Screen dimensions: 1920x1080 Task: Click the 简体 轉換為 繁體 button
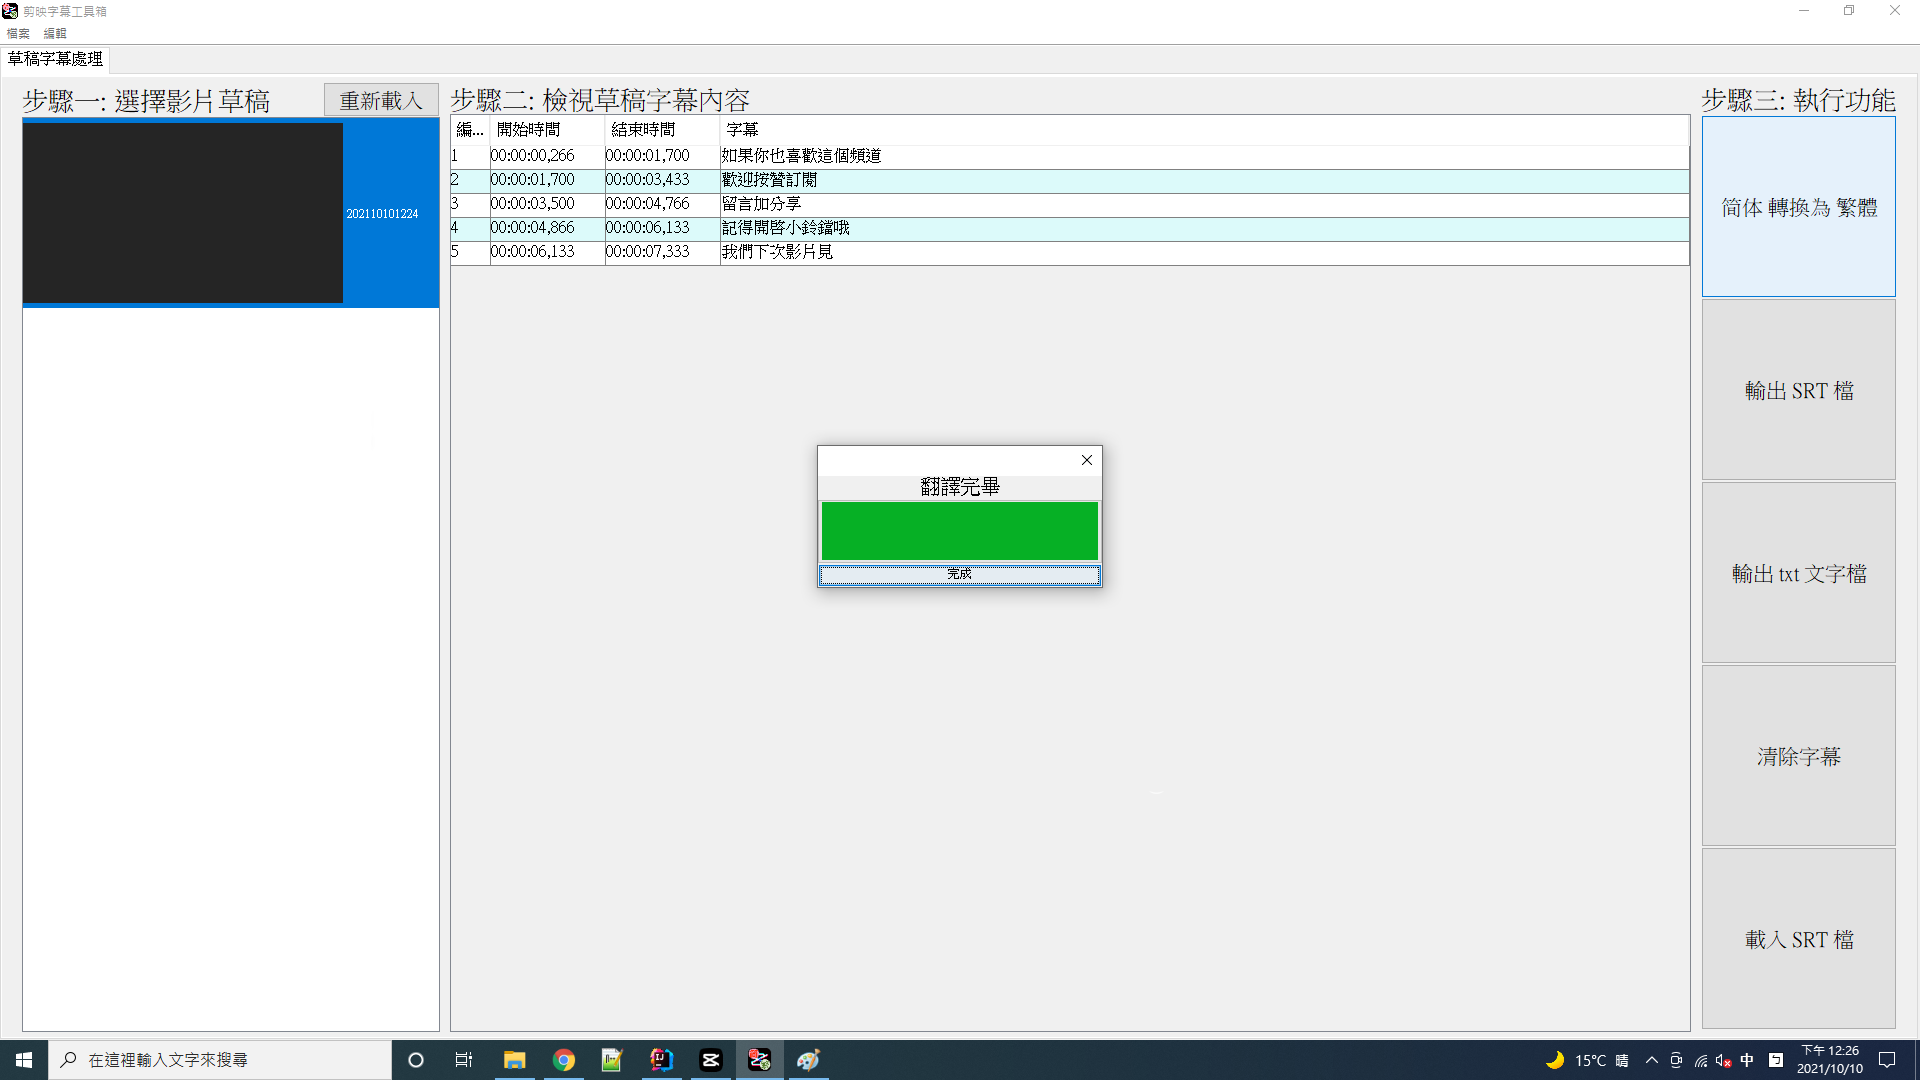(x=1799, y=207)
